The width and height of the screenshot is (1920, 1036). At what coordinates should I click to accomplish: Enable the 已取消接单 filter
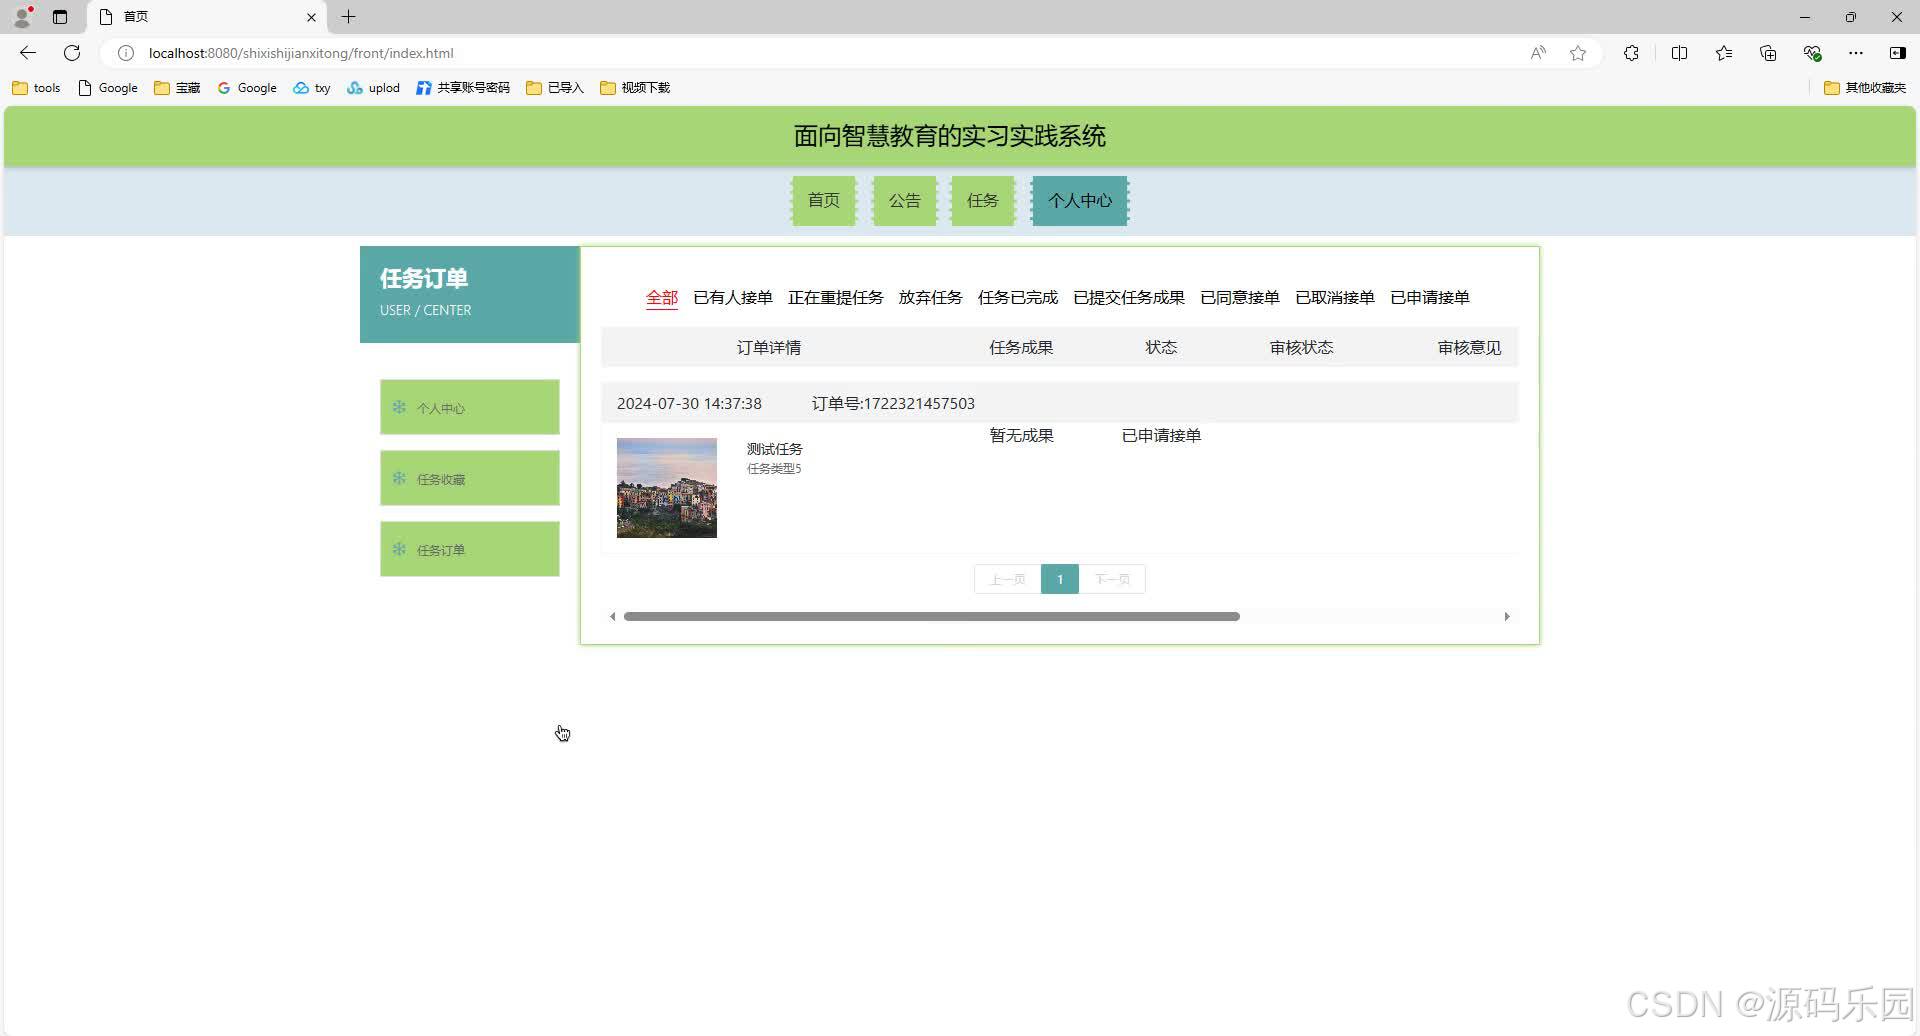point(1334,297)
